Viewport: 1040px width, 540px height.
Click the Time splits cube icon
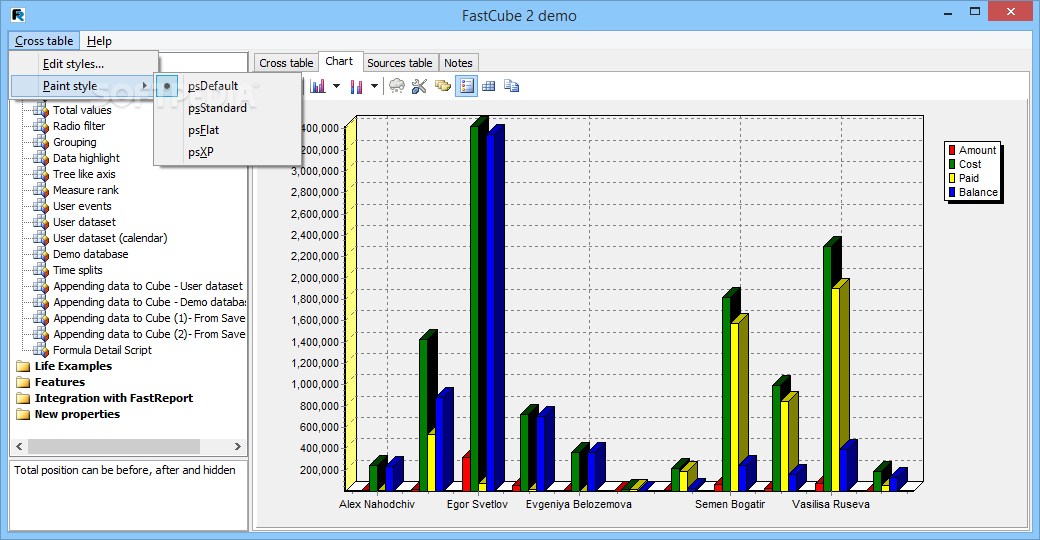point(41,270)
